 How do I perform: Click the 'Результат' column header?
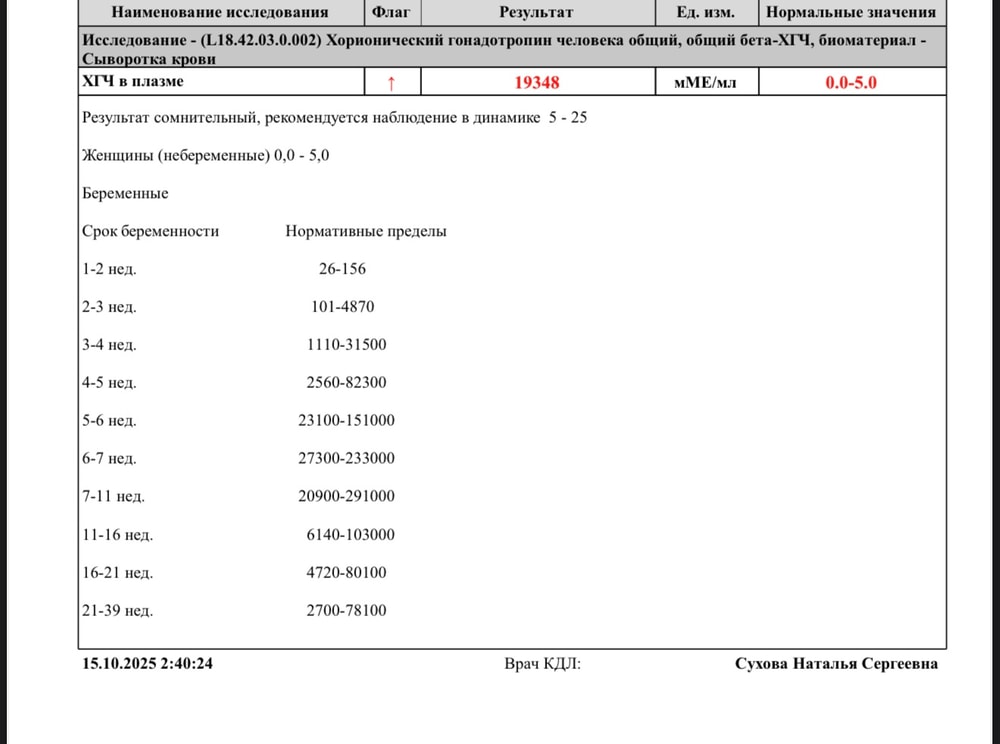pyautogui.click(x=536, y=12)
